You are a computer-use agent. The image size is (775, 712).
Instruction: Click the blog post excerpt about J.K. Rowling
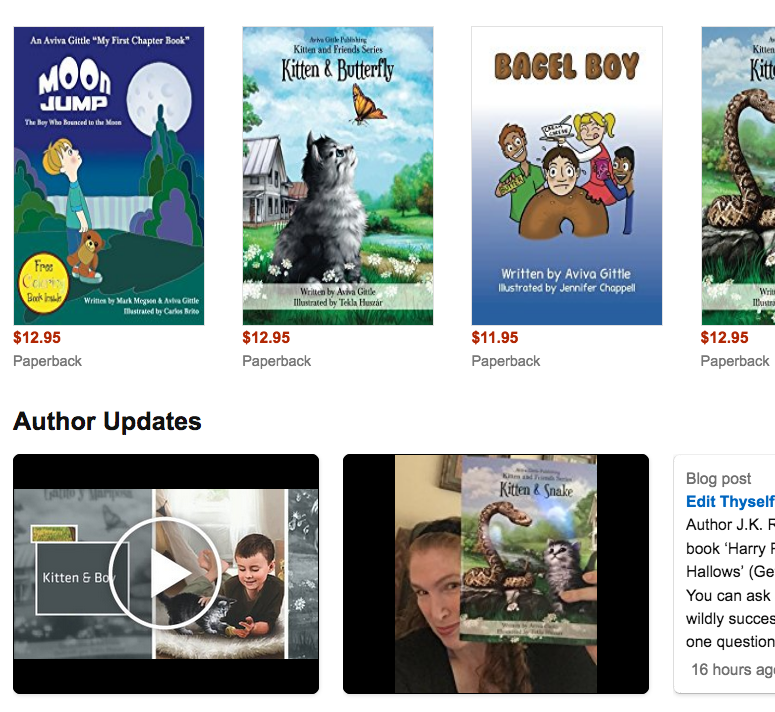tap(730, 583)
